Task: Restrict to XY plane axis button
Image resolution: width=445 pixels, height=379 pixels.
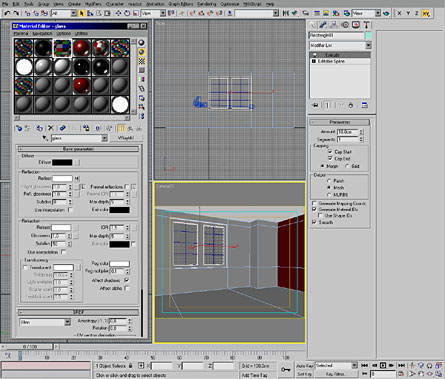Action: pos(426,13)
